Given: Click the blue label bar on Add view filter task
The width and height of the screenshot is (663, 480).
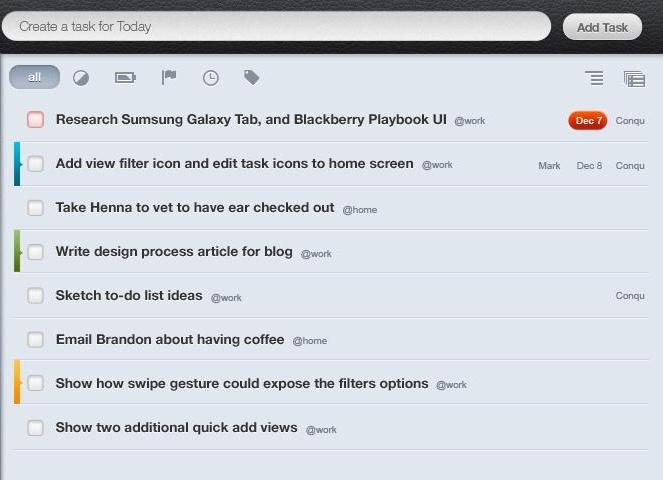Looking at the screenshot, I should pyautogui.click(x=17, y=164).
